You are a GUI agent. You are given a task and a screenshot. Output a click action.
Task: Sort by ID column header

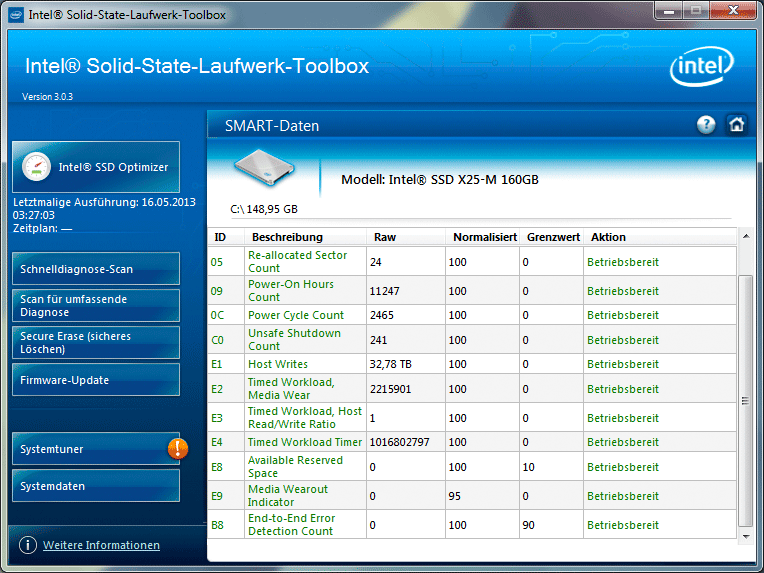pyautogui.click(x=226, y=237)
